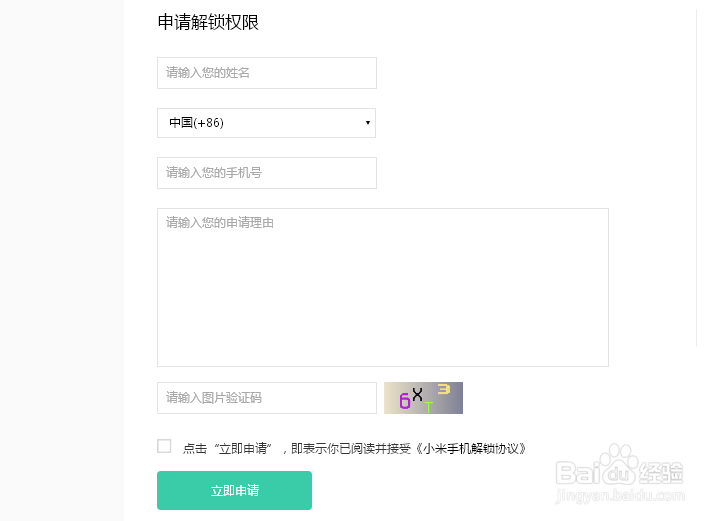Focus the 请输入您的手机号 phone field

(x=267, y=173)
